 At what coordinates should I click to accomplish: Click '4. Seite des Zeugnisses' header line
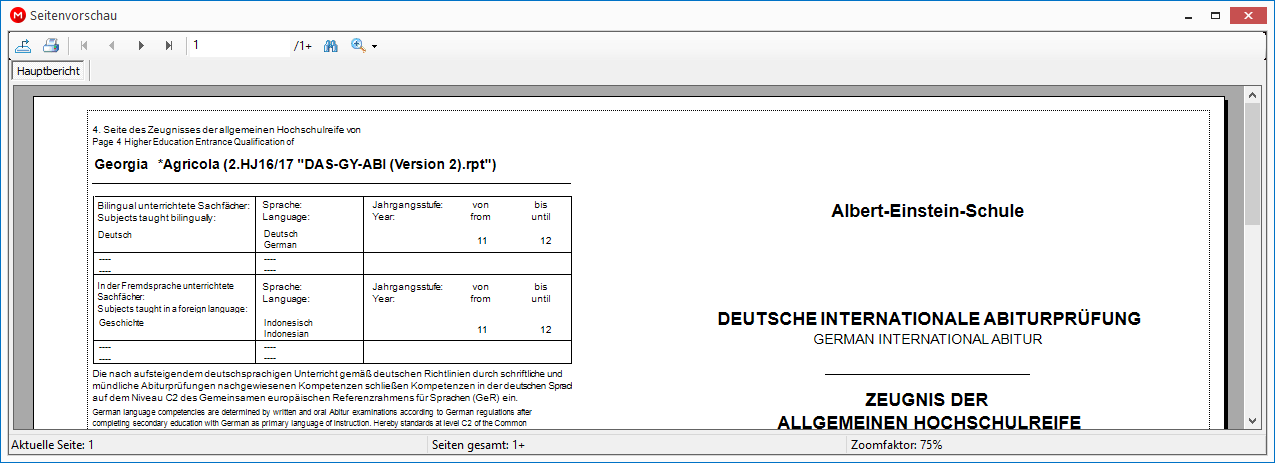(x=226, y=130)
